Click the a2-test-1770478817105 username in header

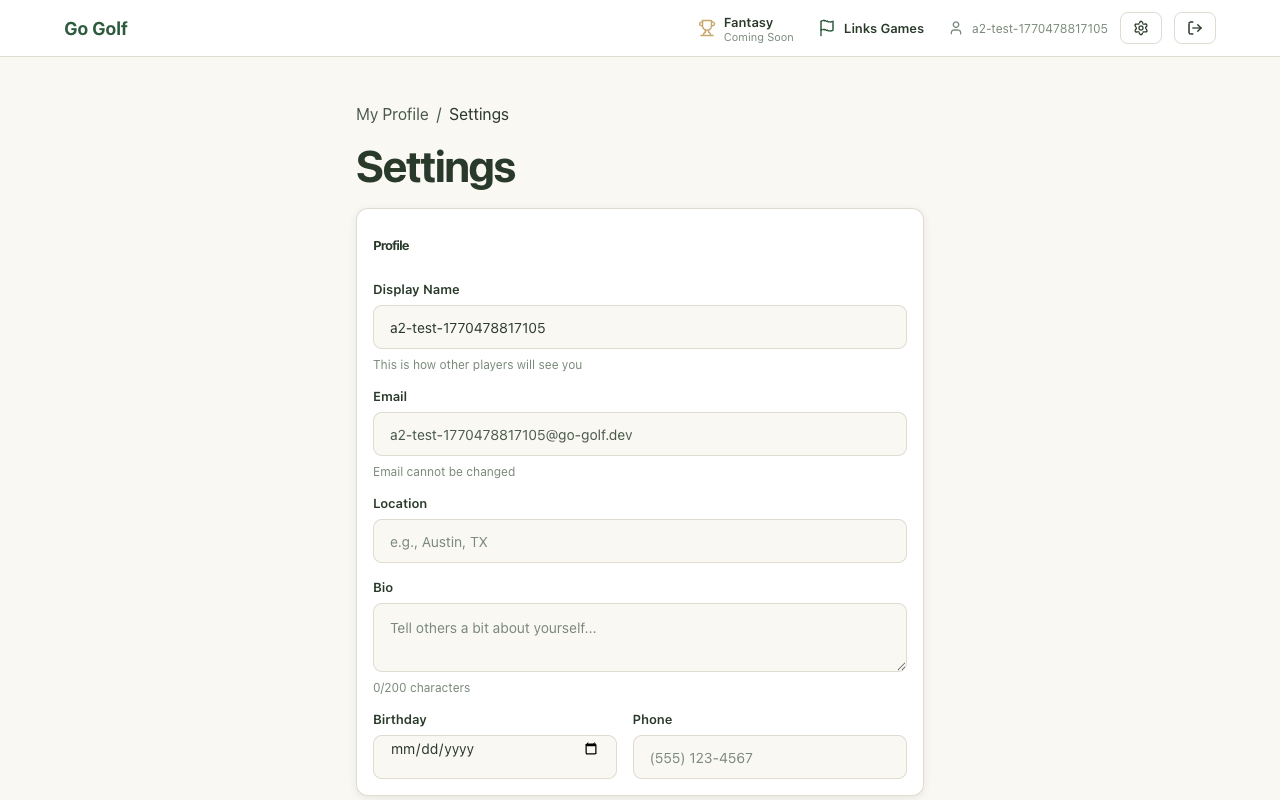[x=1039, y=29]
